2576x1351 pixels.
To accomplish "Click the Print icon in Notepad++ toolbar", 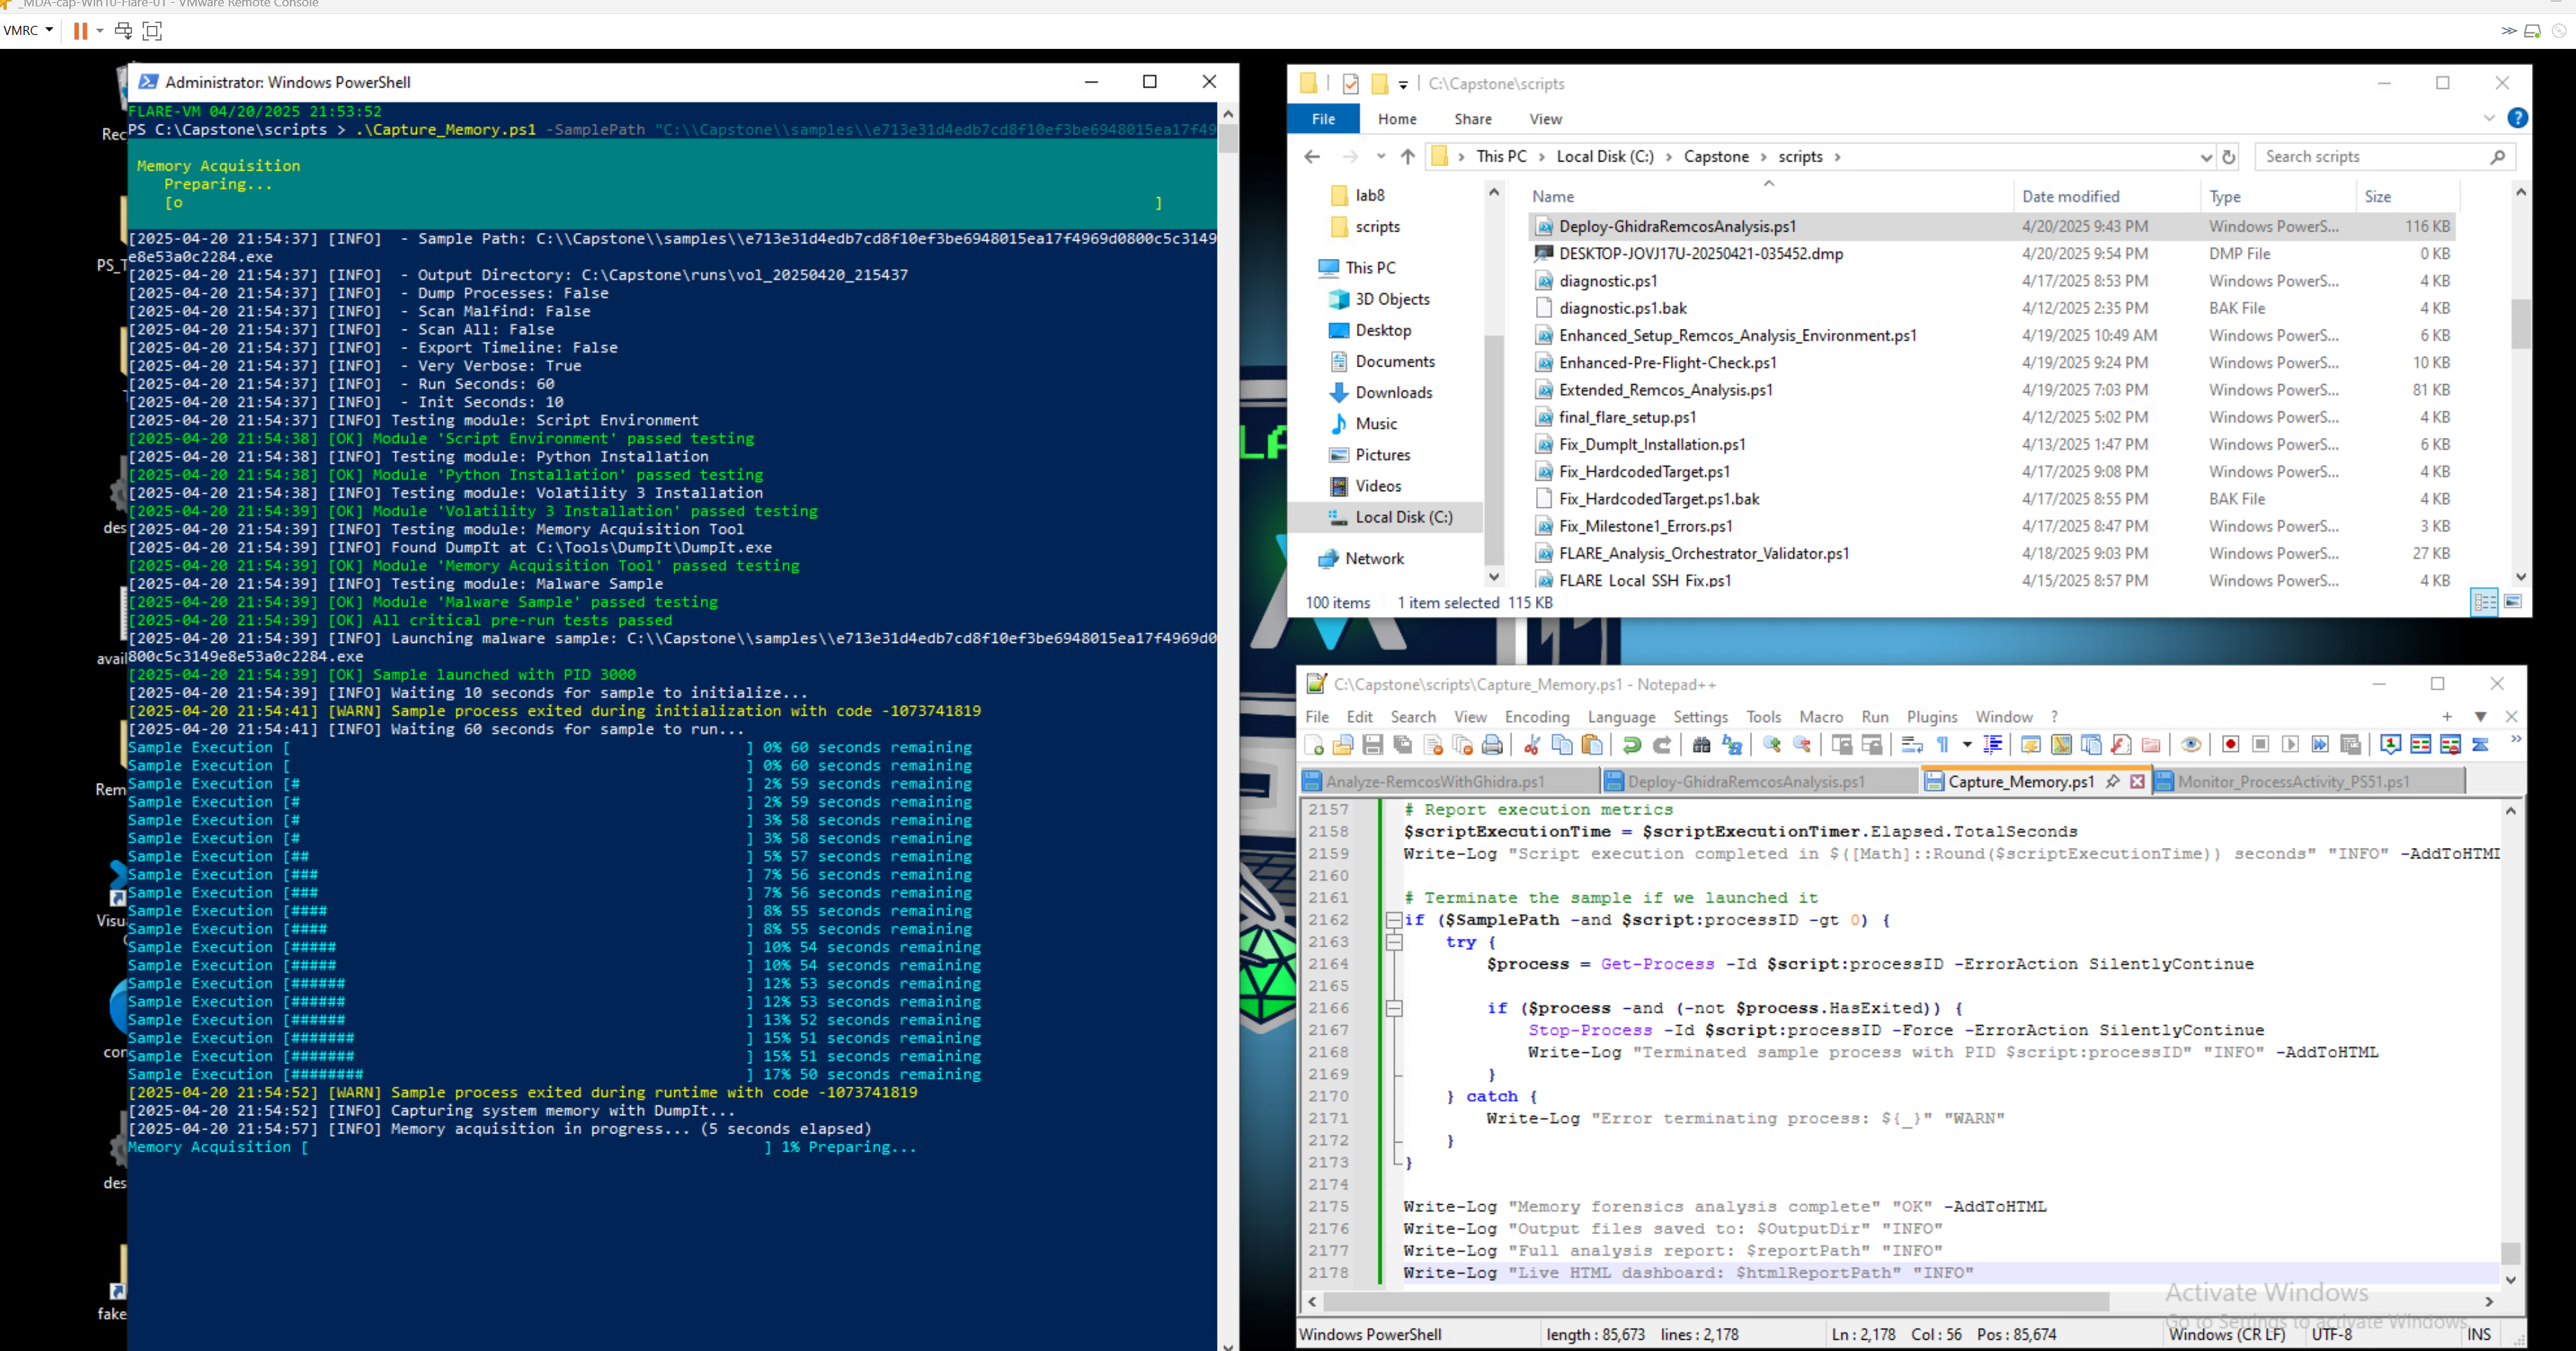I will 1492,745.
